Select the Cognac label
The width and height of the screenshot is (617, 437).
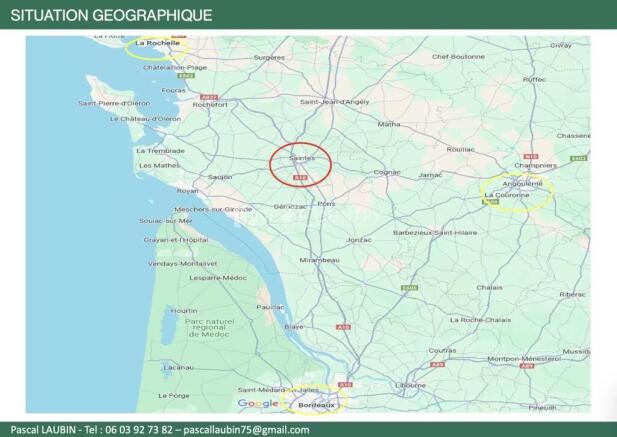coord(387,172)
